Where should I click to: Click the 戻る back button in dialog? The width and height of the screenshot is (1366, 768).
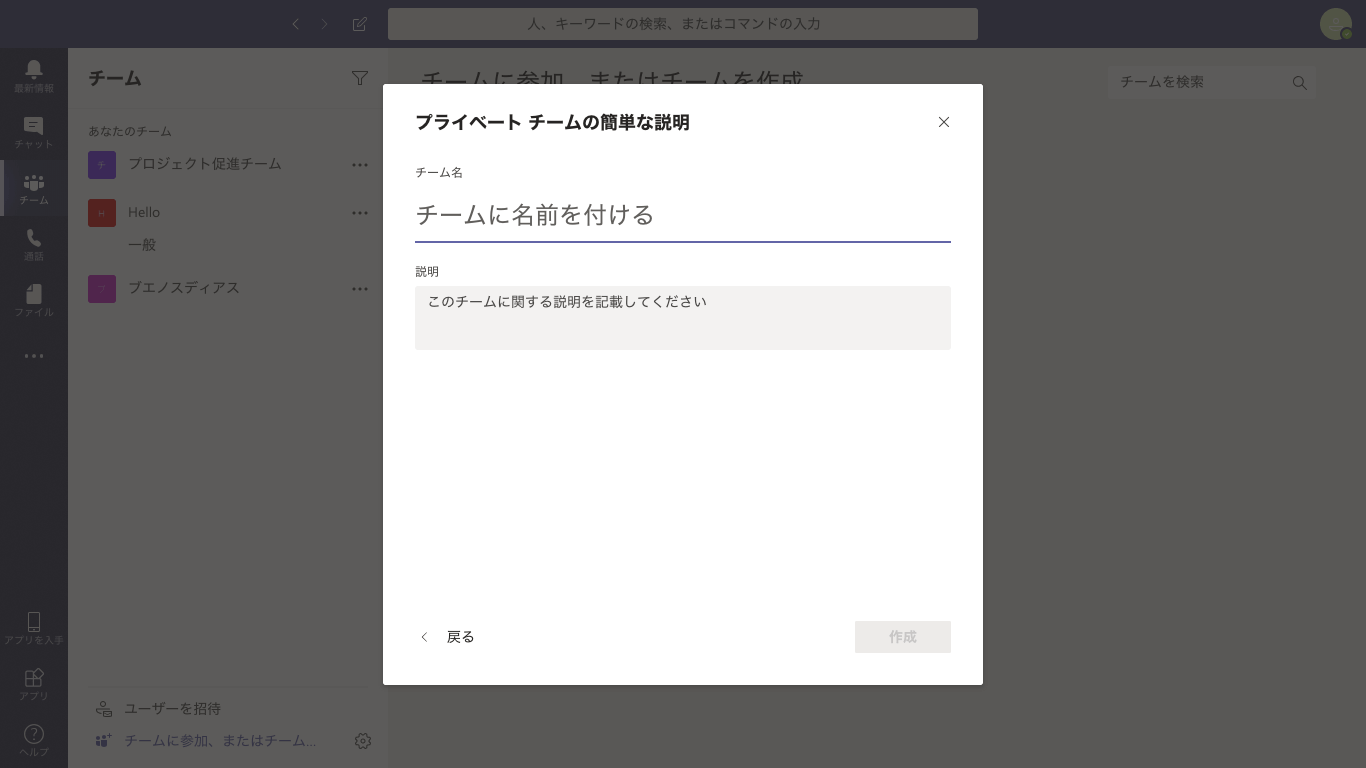(x=447, y=637)
